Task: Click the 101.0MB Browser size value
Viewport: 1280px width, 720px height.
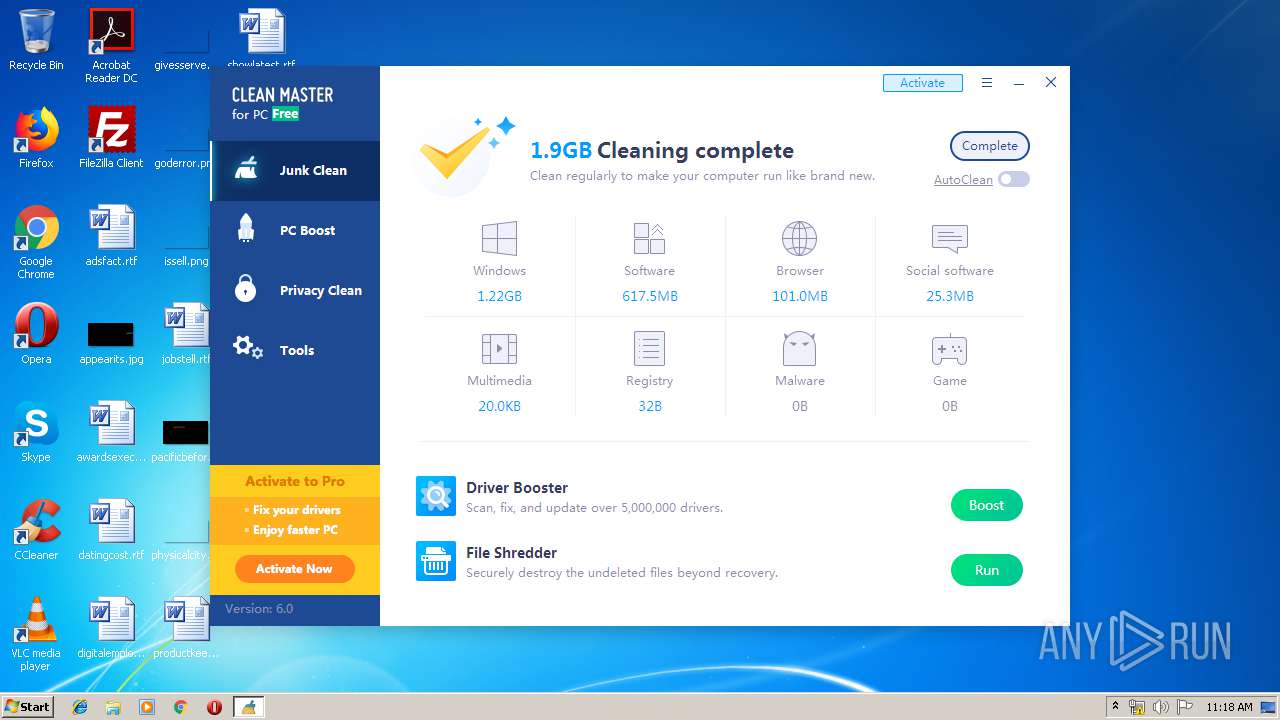Action: click(x=800, y=296)
